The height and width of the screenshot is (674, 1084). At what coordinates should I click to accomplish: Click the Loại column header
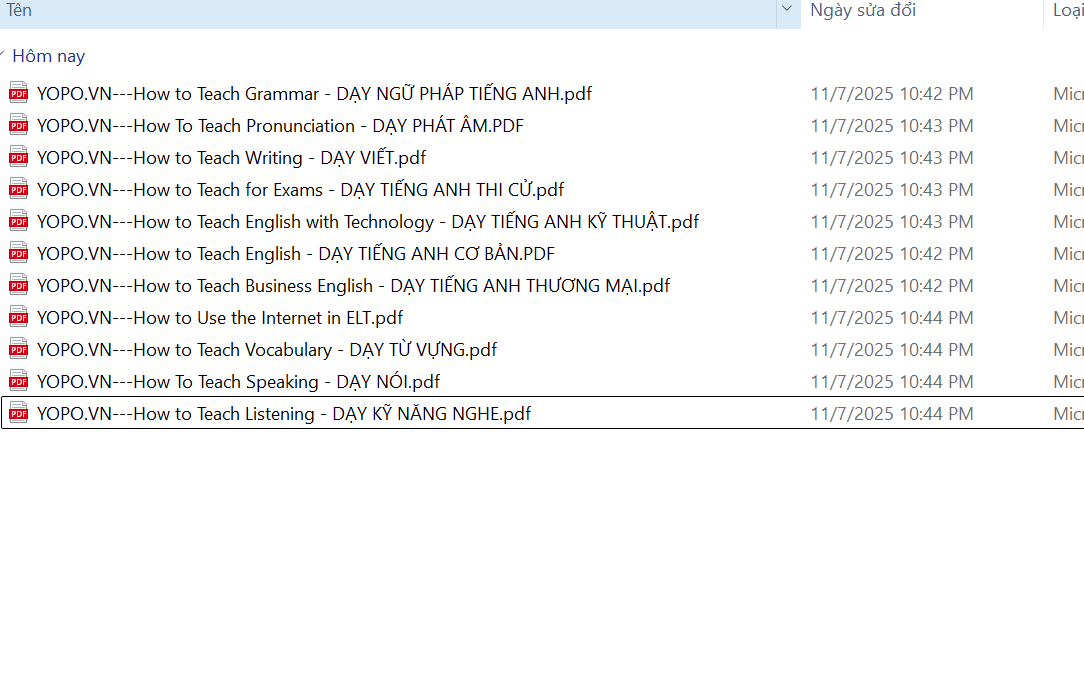click(x=1066, y=11)
